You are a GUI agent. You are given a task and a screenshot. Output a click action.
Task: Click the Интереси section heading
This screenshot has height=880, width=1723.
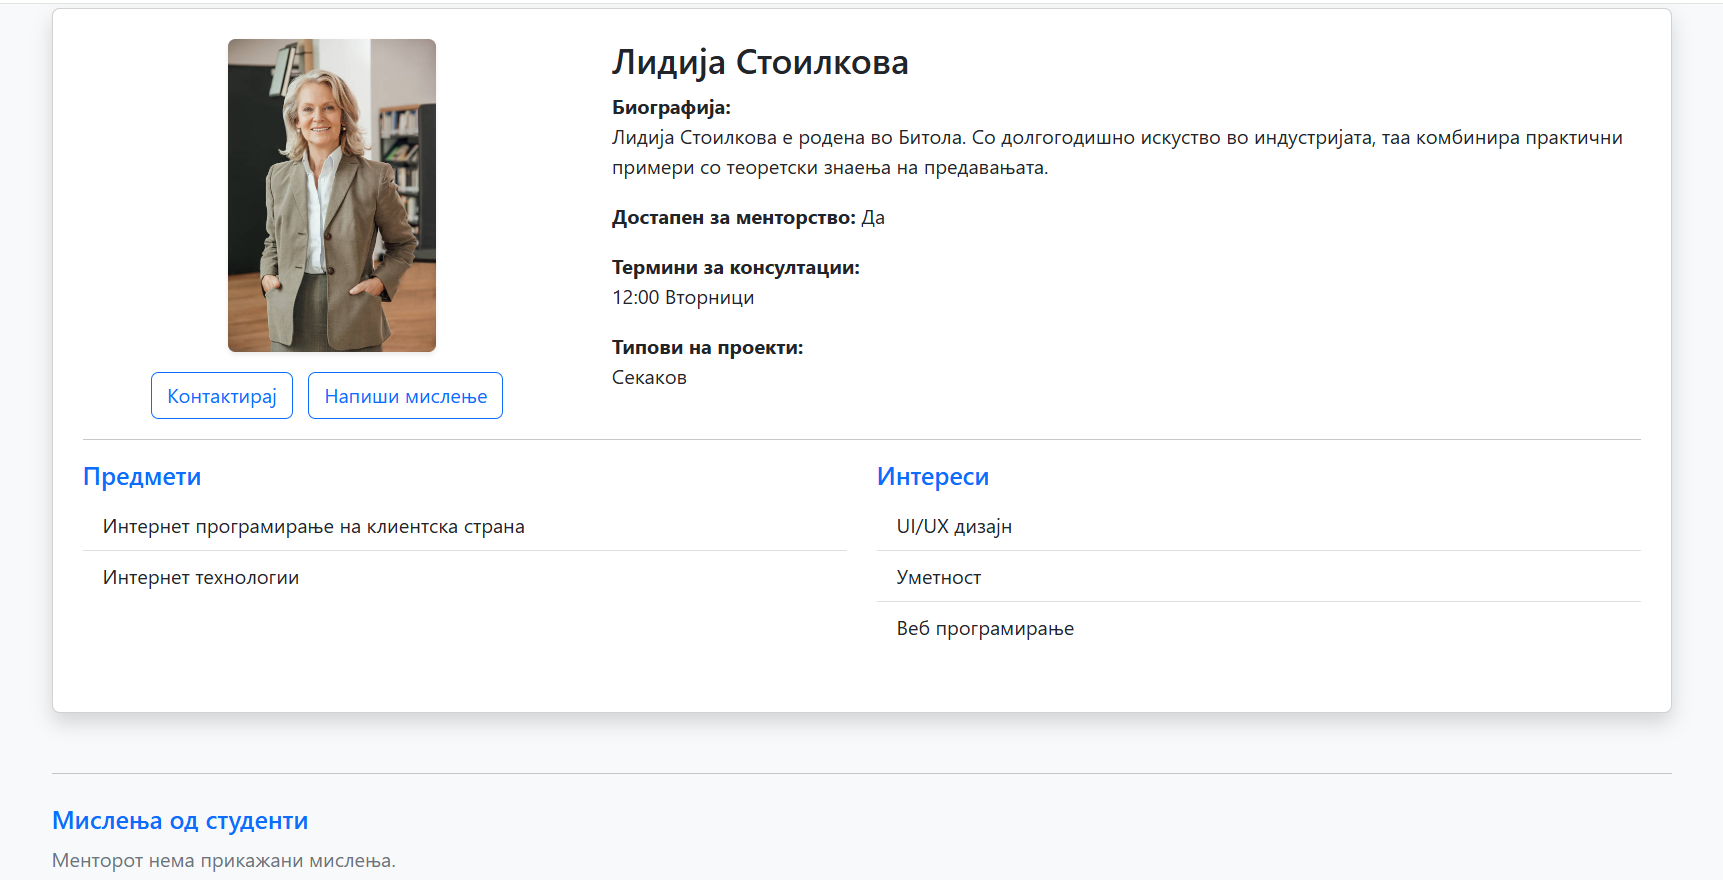[932, 477]
